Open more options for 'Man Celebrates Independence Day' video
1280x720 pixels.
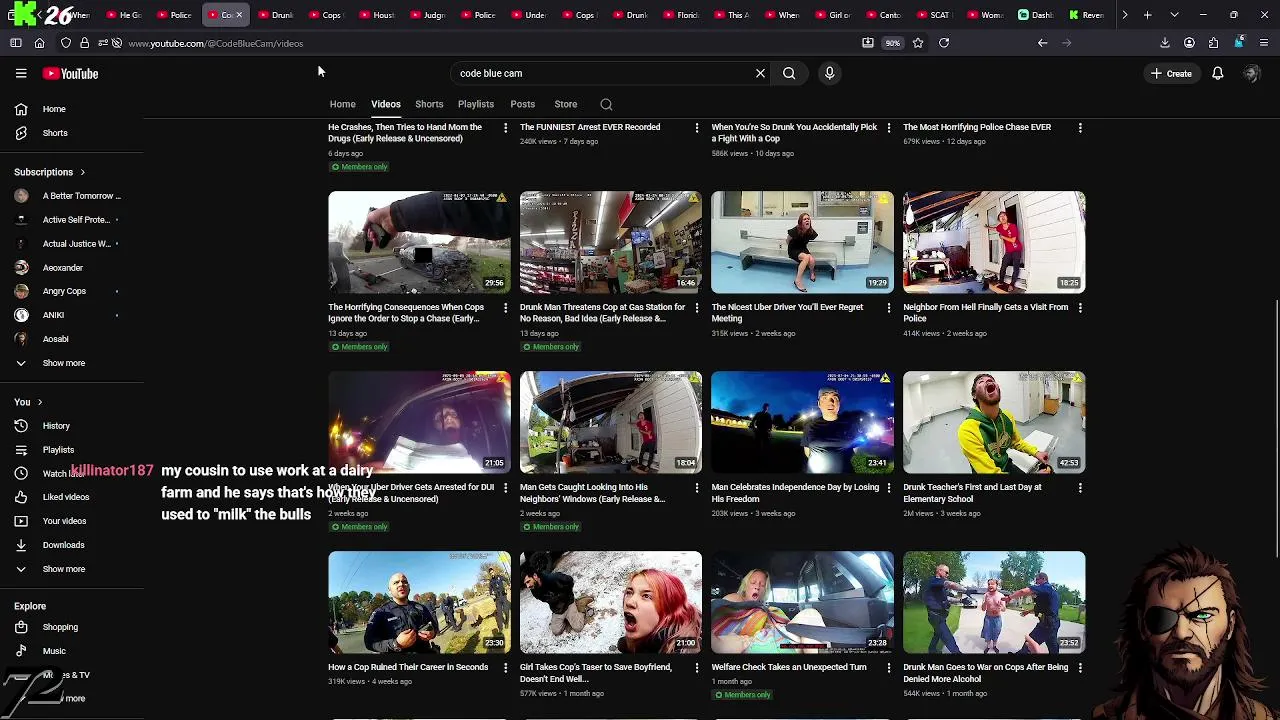(889, 488)
